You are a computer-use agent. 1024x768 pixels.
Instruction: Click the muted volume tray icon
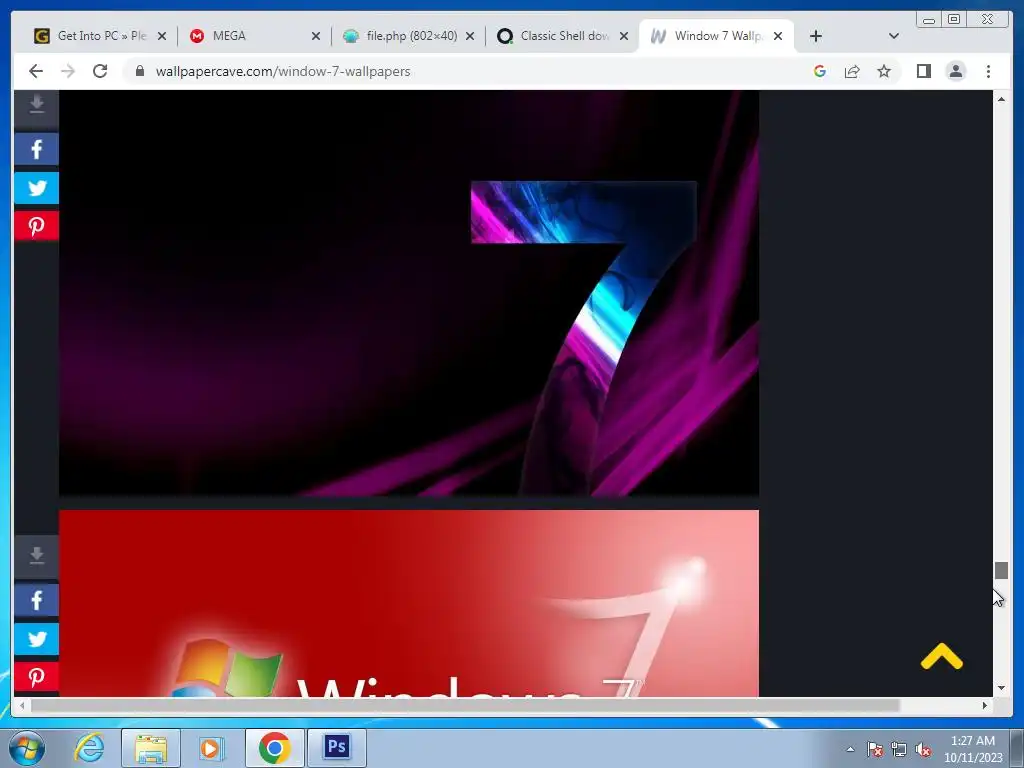tap(923, 749)
